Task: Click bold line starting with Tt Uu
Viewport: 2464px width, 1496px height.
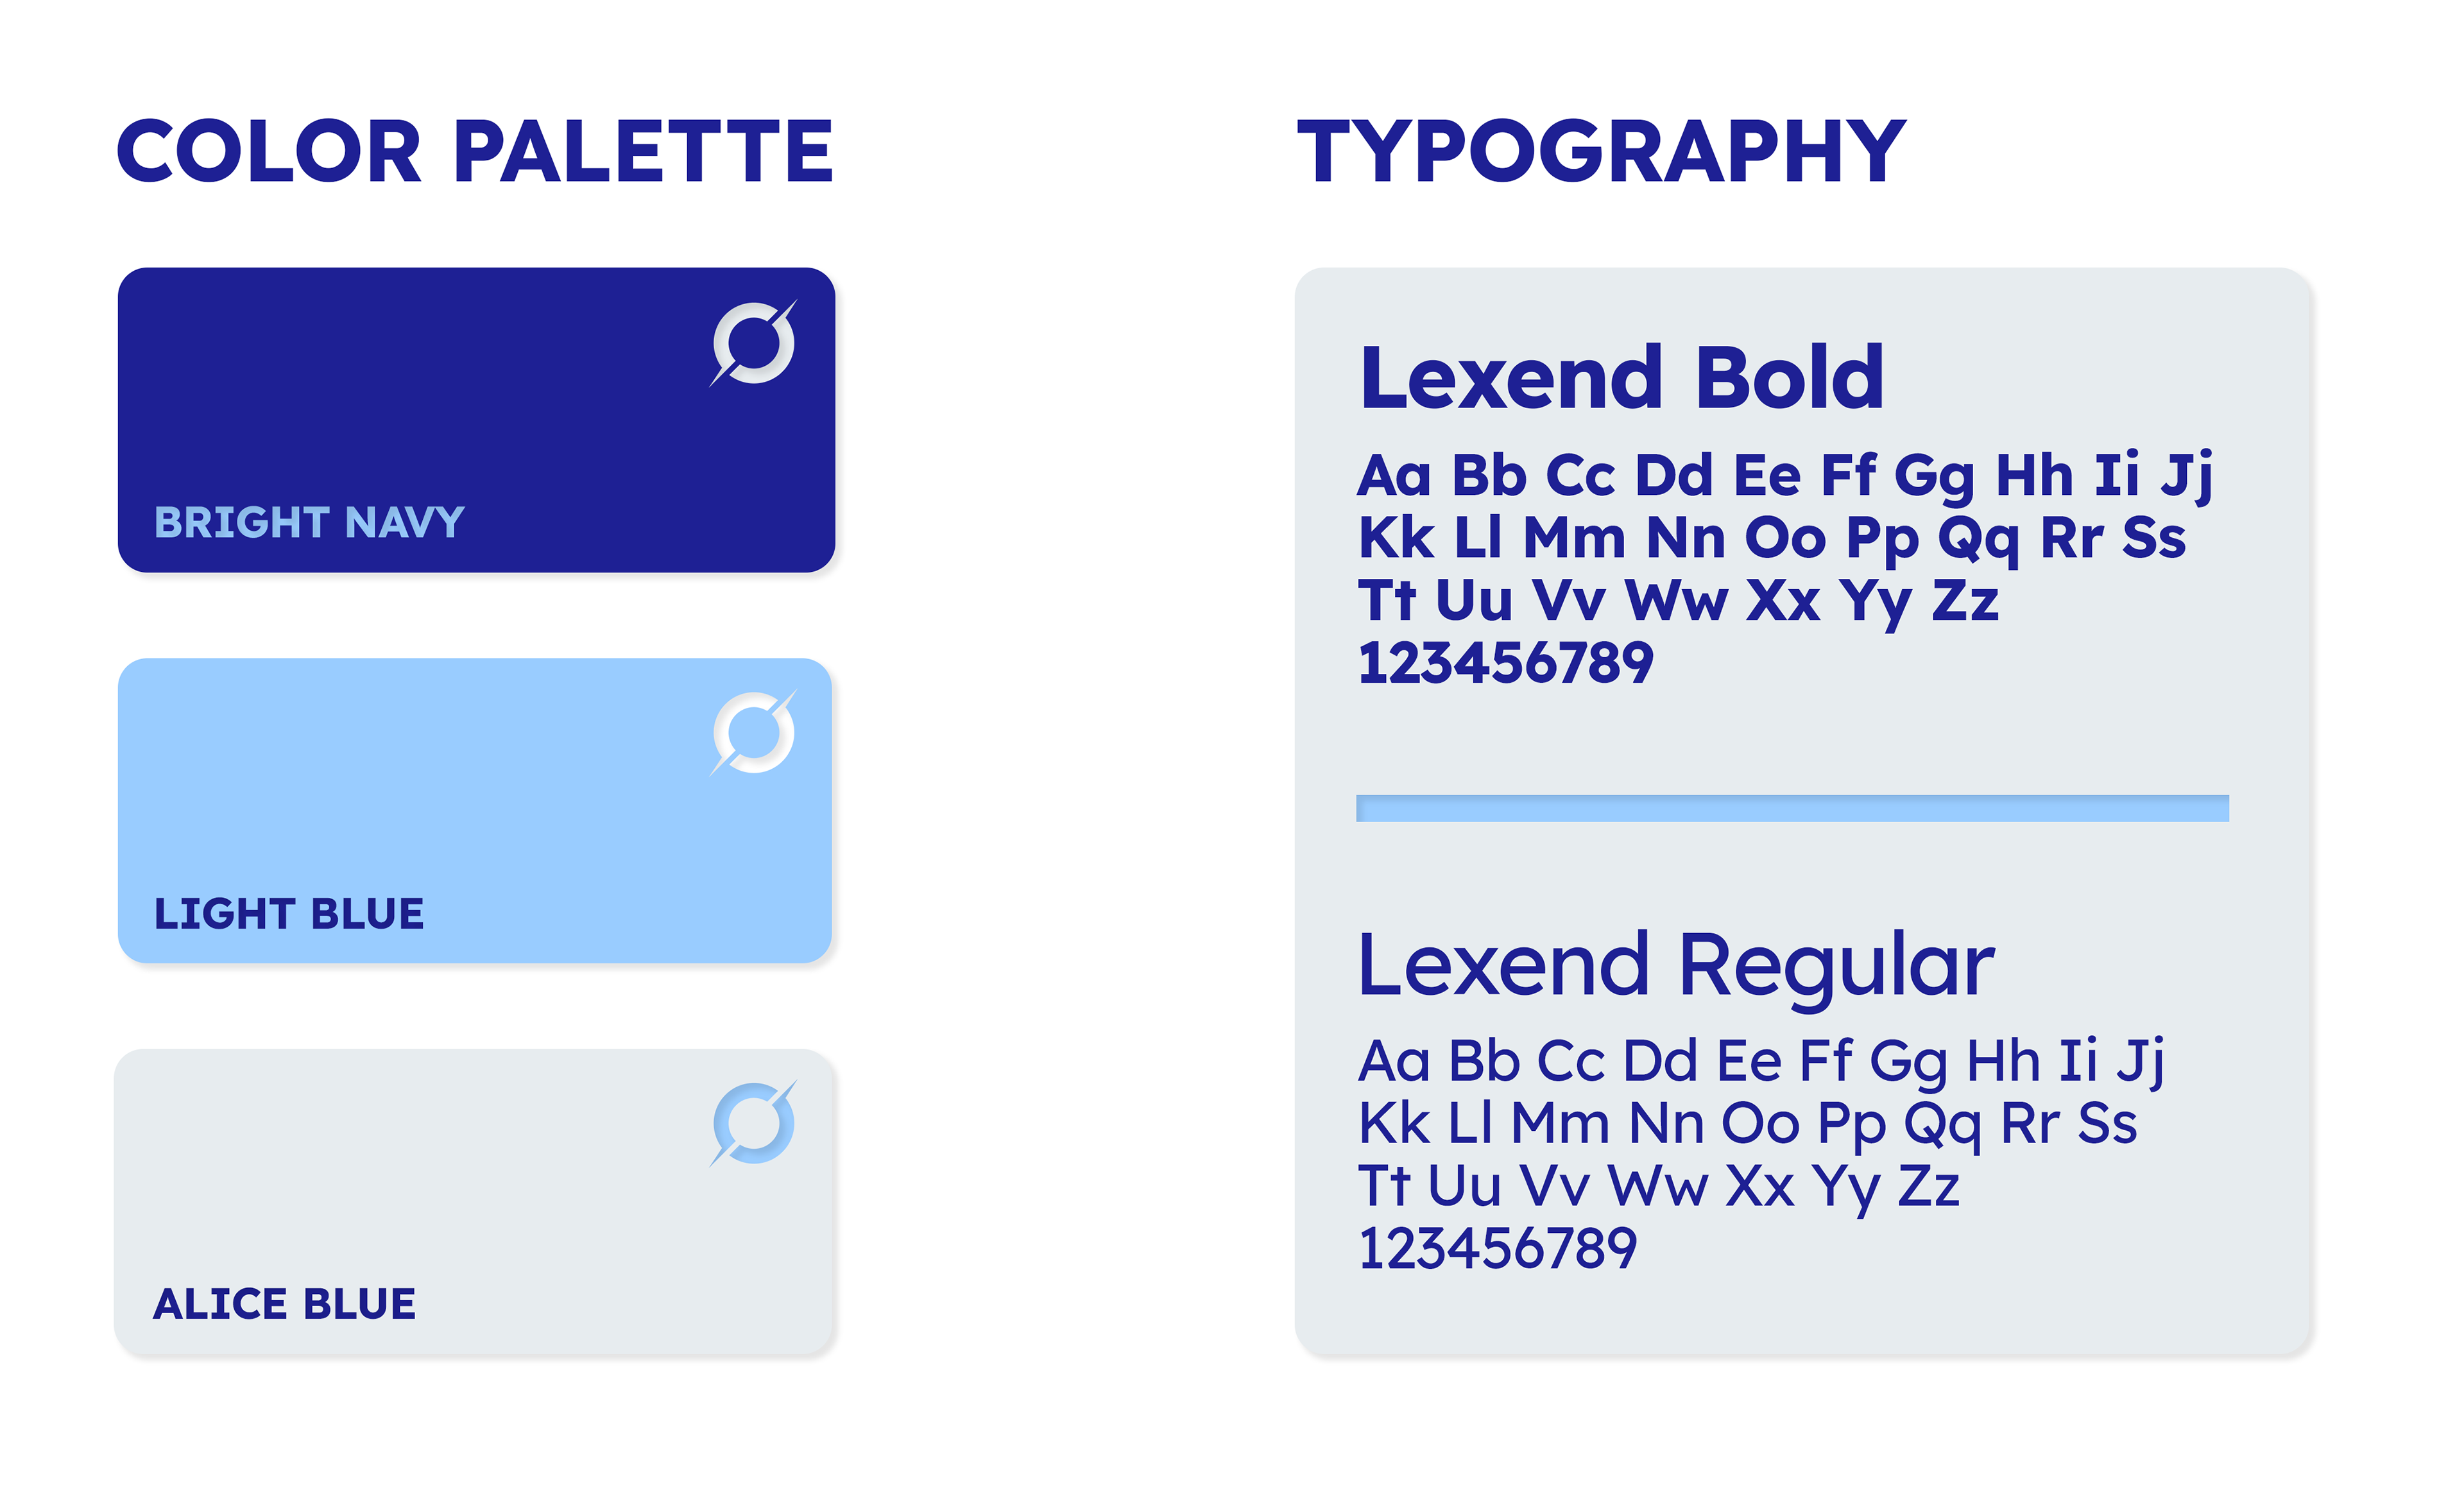Action: click(x=1678, y=602)
